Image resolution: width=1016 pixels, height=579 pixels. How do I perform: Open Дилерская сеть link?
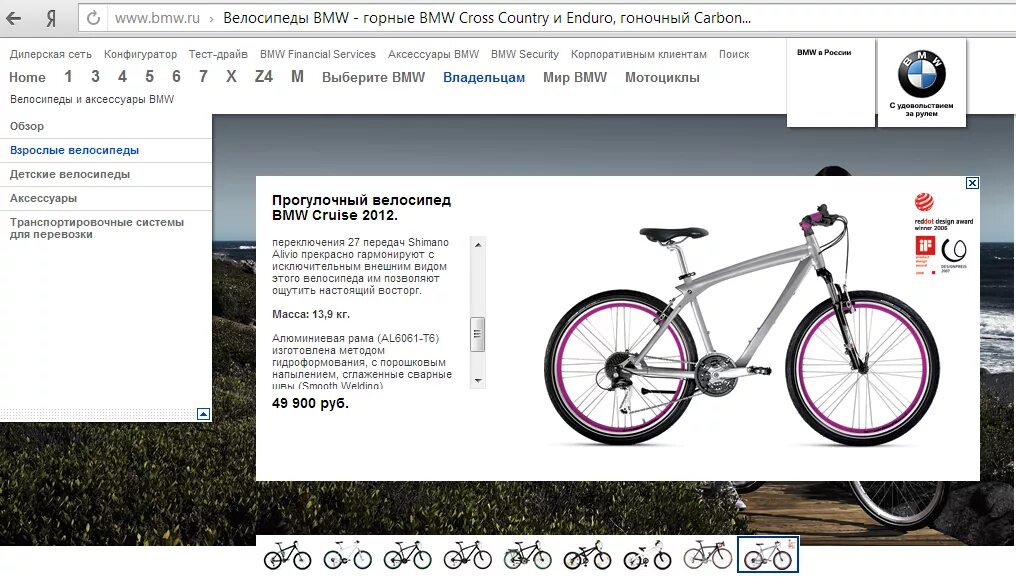pyautogui.click(x=51, y=54)
